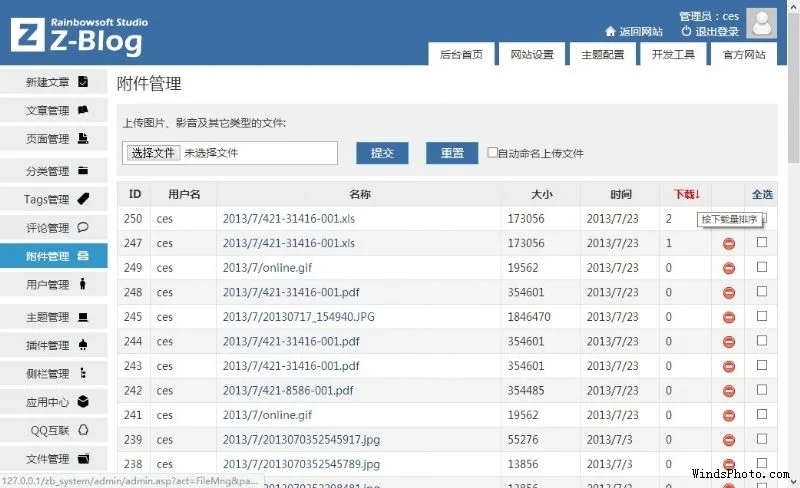Image resolution: width=800 pixels, height=488 pixels.
Task: Open the 主题配置 tab
Action: pyautogui.click(x=603, y=54)
